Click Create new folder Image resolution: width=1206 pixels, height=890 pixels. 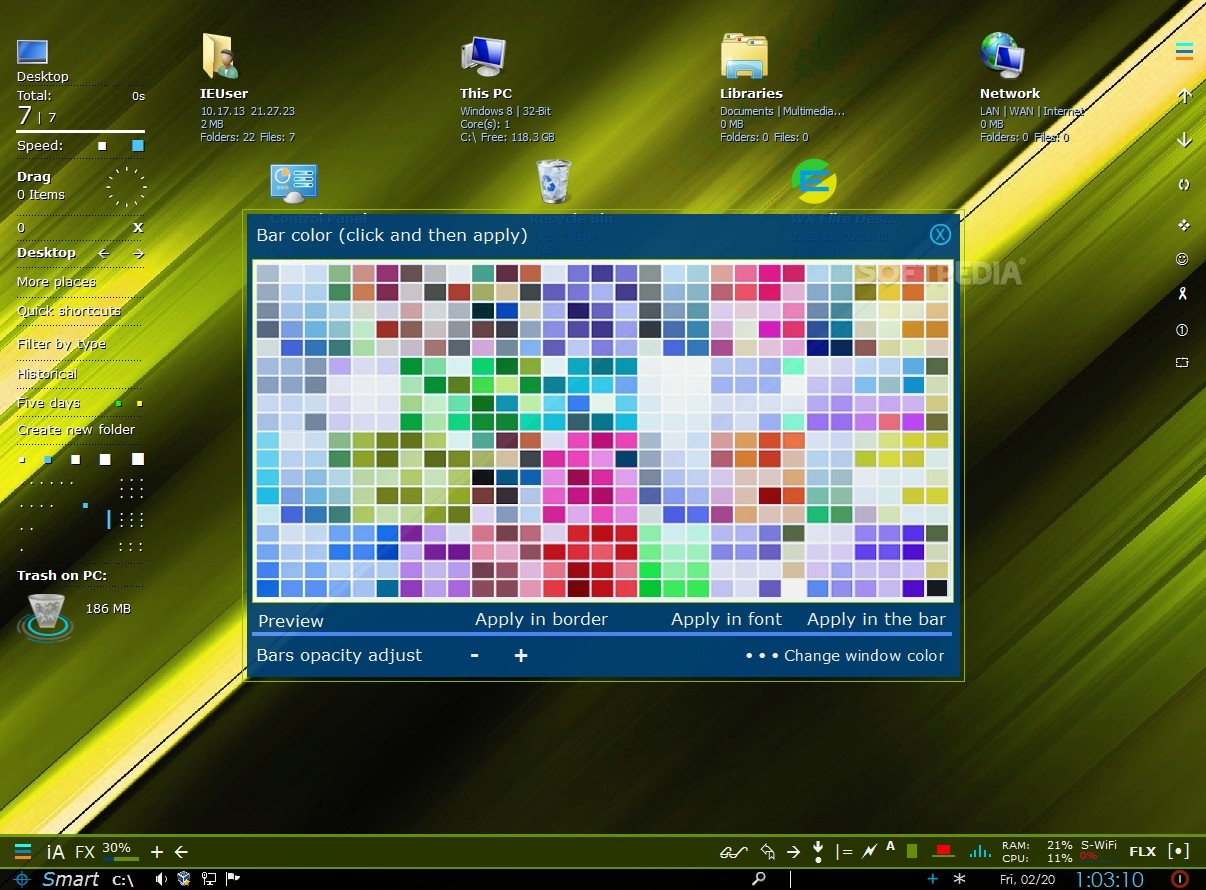76,430
